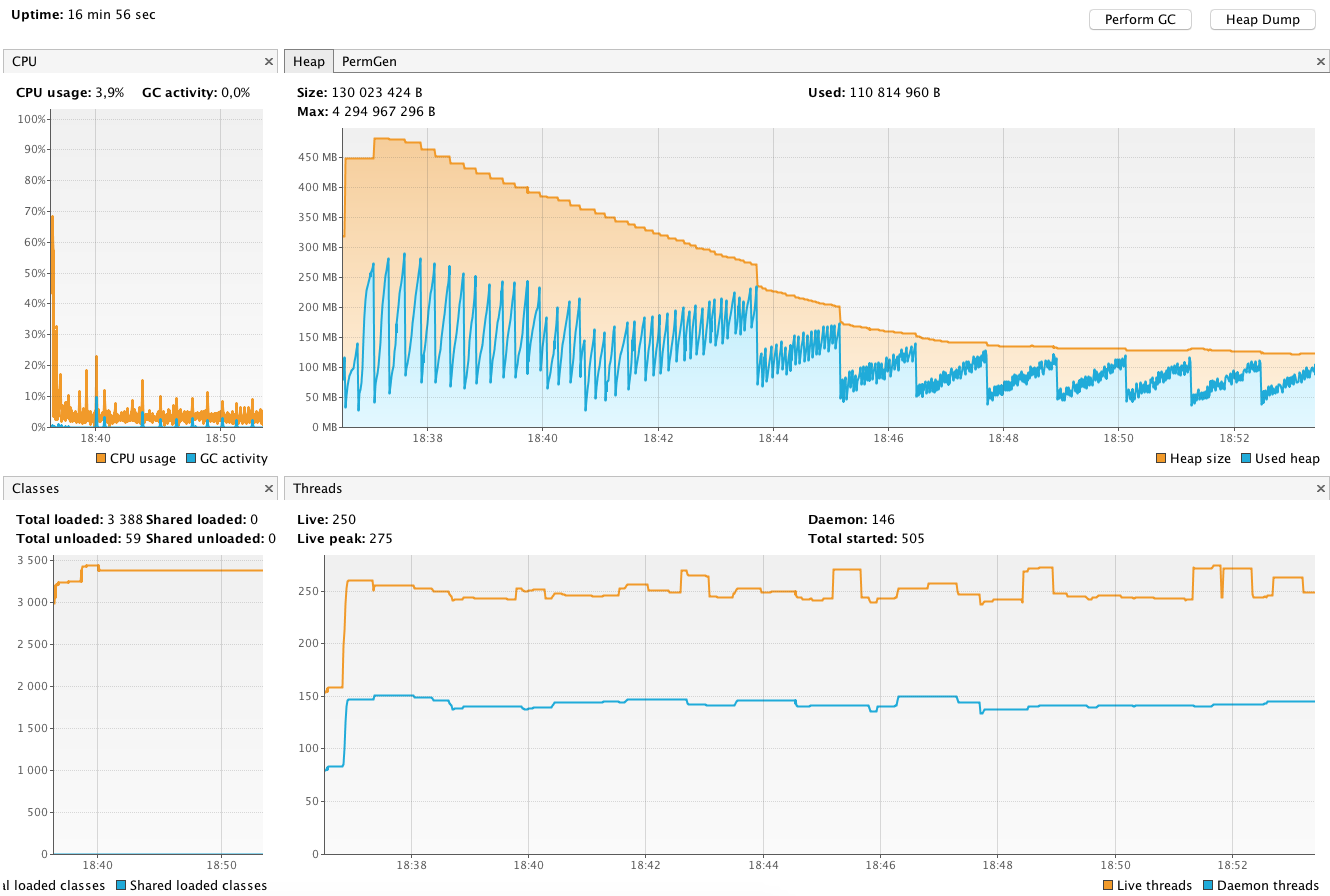Click the 18:40 label on CPU chart
Screen dimensions: 1330x896
pyautogui.click(x=96, y=438)
